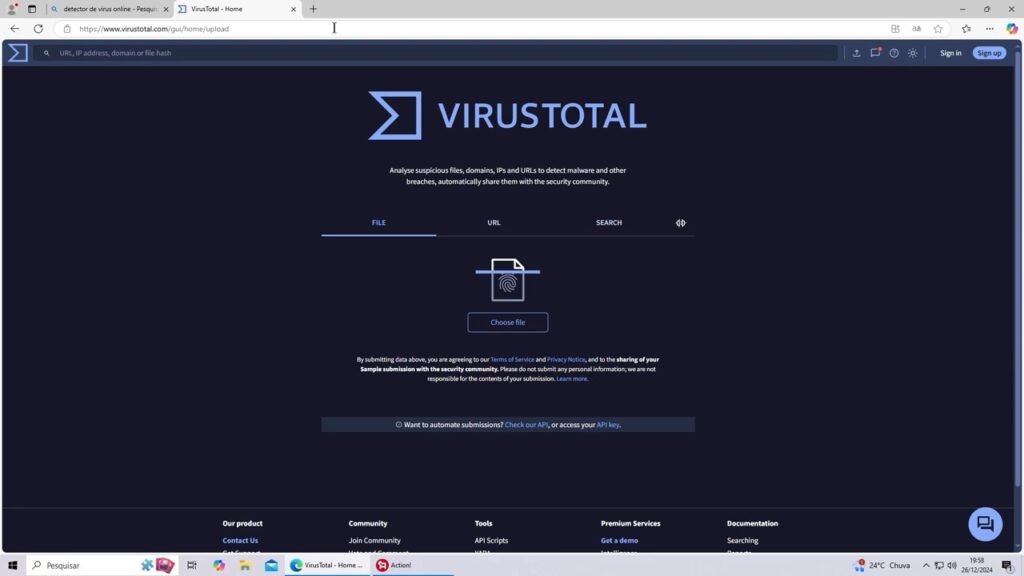Click the API key link
1024x576 pixels.
[607, 424]
